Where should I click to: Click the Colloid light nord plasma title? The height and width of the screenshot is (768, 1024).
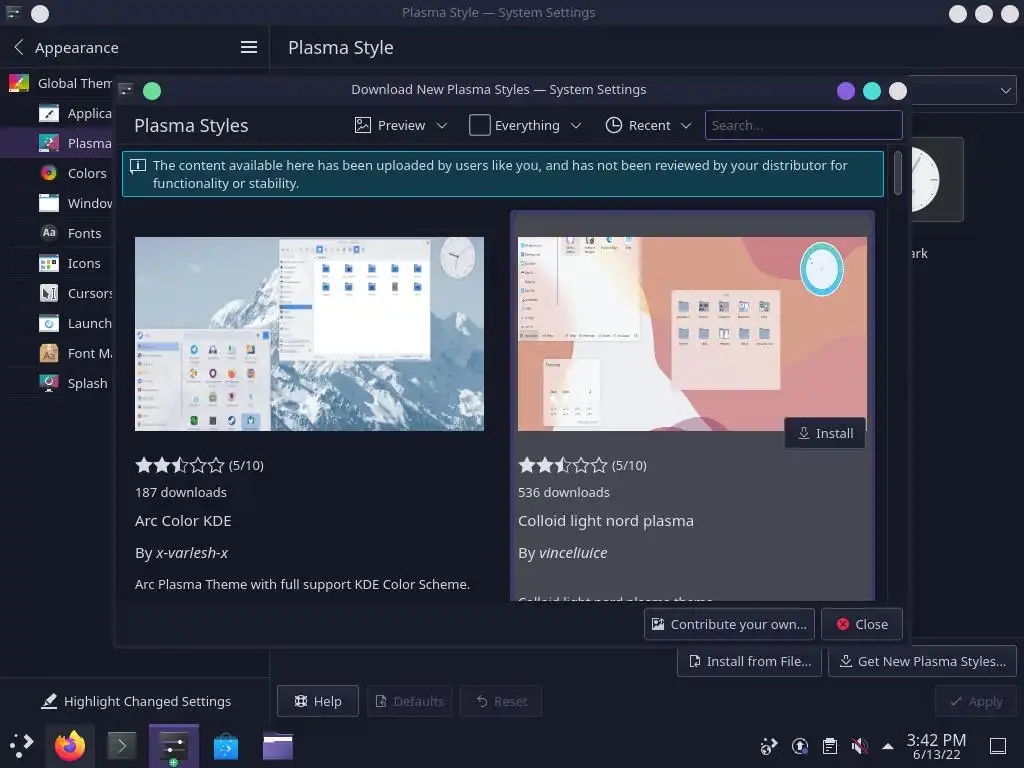point(606,521)
